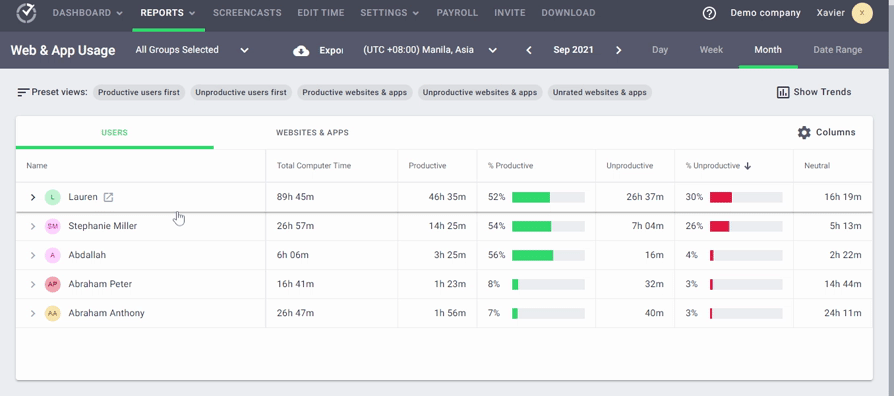Open the Manila timezone dropdown
This screenshot has height=396, width=894.
[430, 50]
